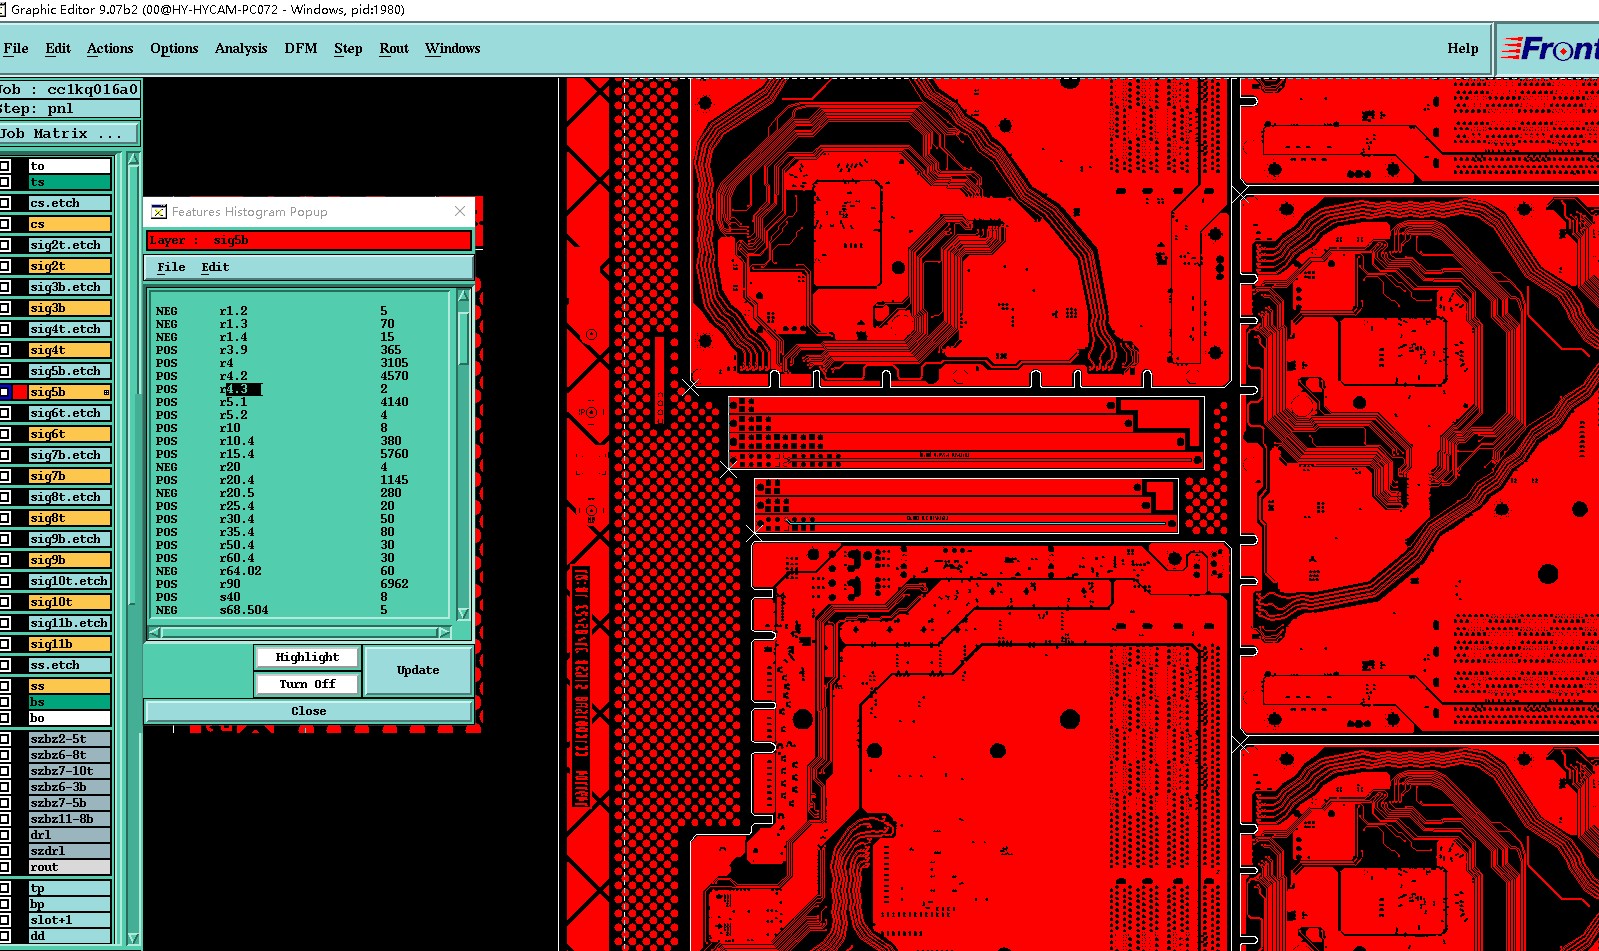Close the Features Histogram Popup with the X
Image resolution: width=1599 pixels, height=951 pixels.
(460, 211)
